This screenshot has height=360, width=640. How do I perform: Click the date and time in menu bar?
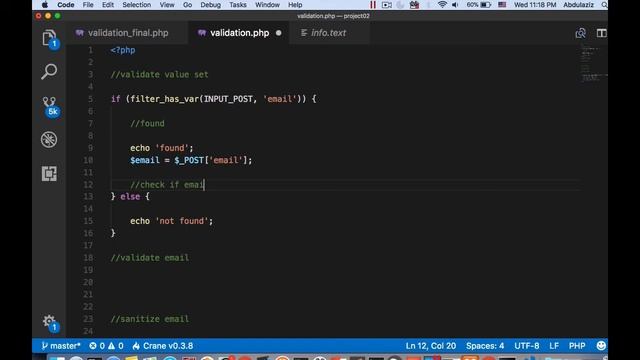(535, 5)
